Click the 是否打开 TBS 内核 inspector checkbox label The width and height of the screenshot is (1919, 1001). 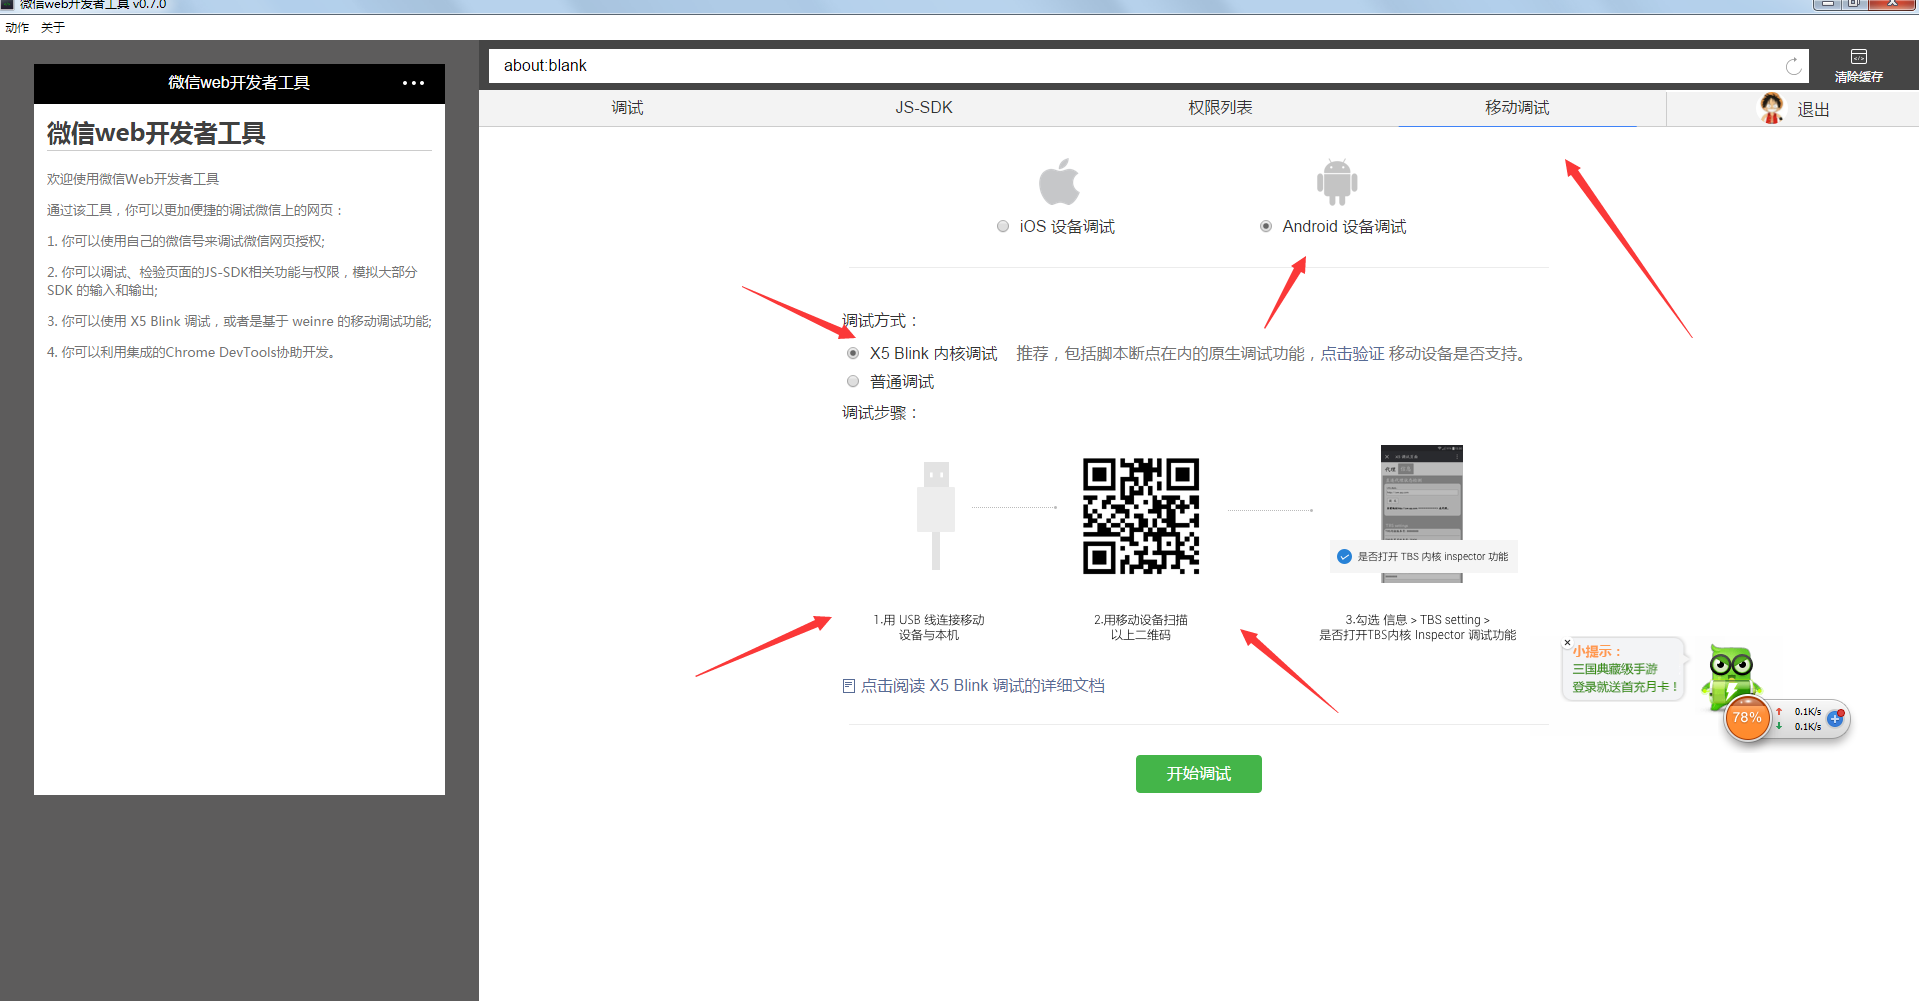pos(1432,557)
